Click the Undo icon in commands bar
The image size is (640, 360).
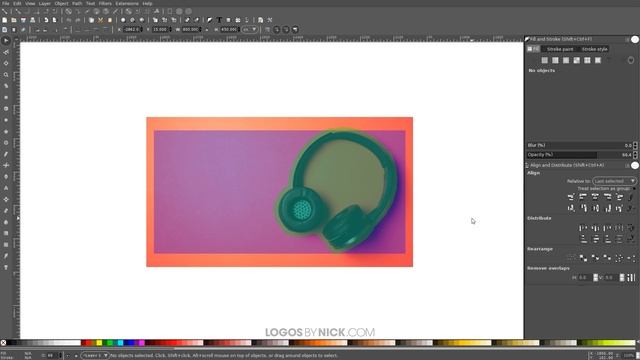coord(69,20)
